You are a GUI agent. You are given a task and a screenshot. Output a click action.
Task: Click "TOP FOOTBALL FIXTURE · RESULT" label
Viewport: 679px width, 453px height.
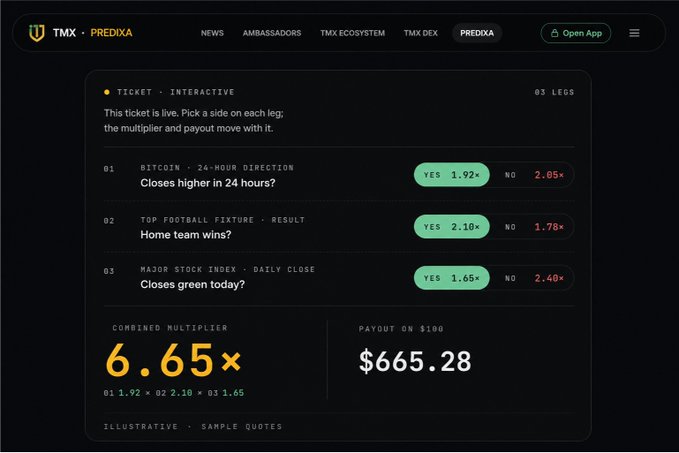(223, 220)
